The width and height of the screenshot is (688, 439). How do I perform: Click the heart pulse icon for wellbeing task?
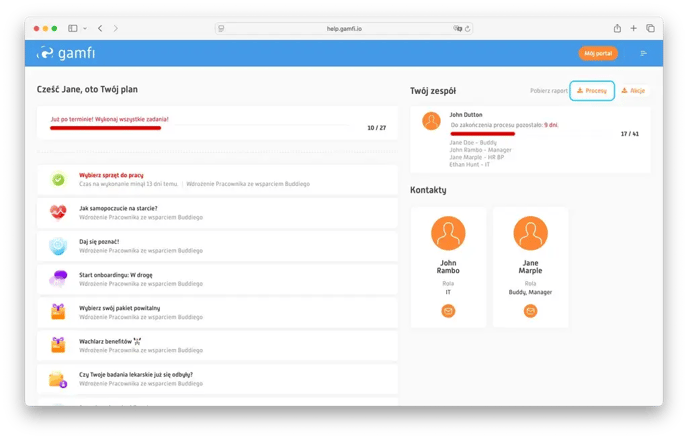coord(58,213)
